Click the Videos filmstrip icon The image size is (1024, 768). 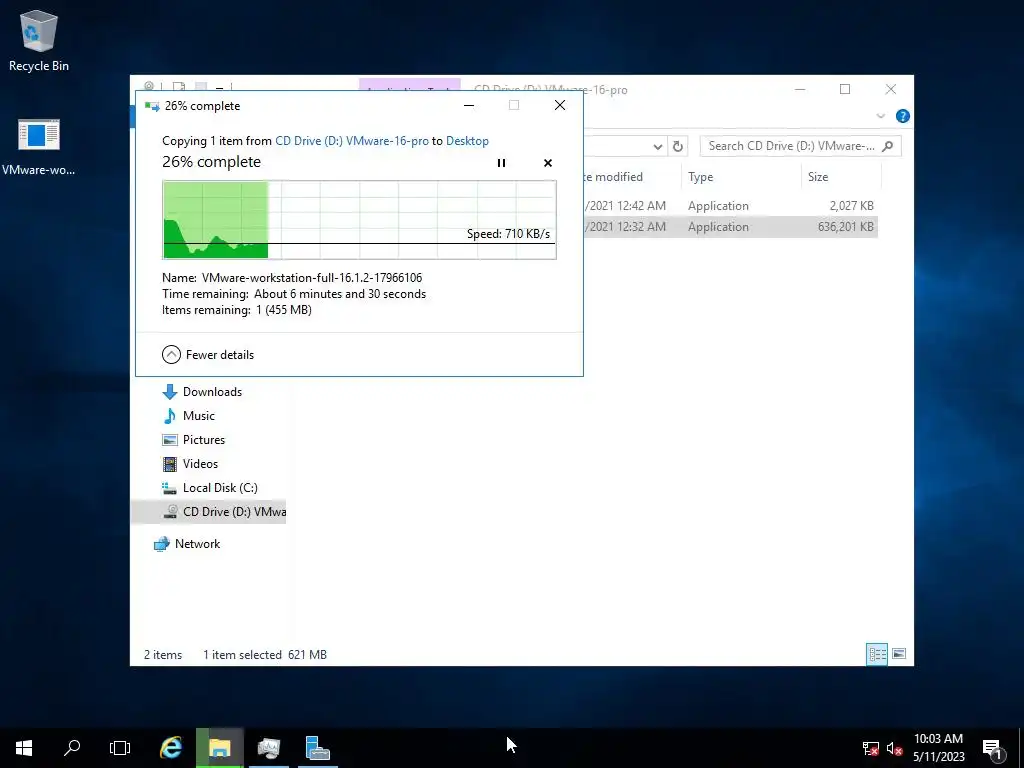(x=170, y=464)
